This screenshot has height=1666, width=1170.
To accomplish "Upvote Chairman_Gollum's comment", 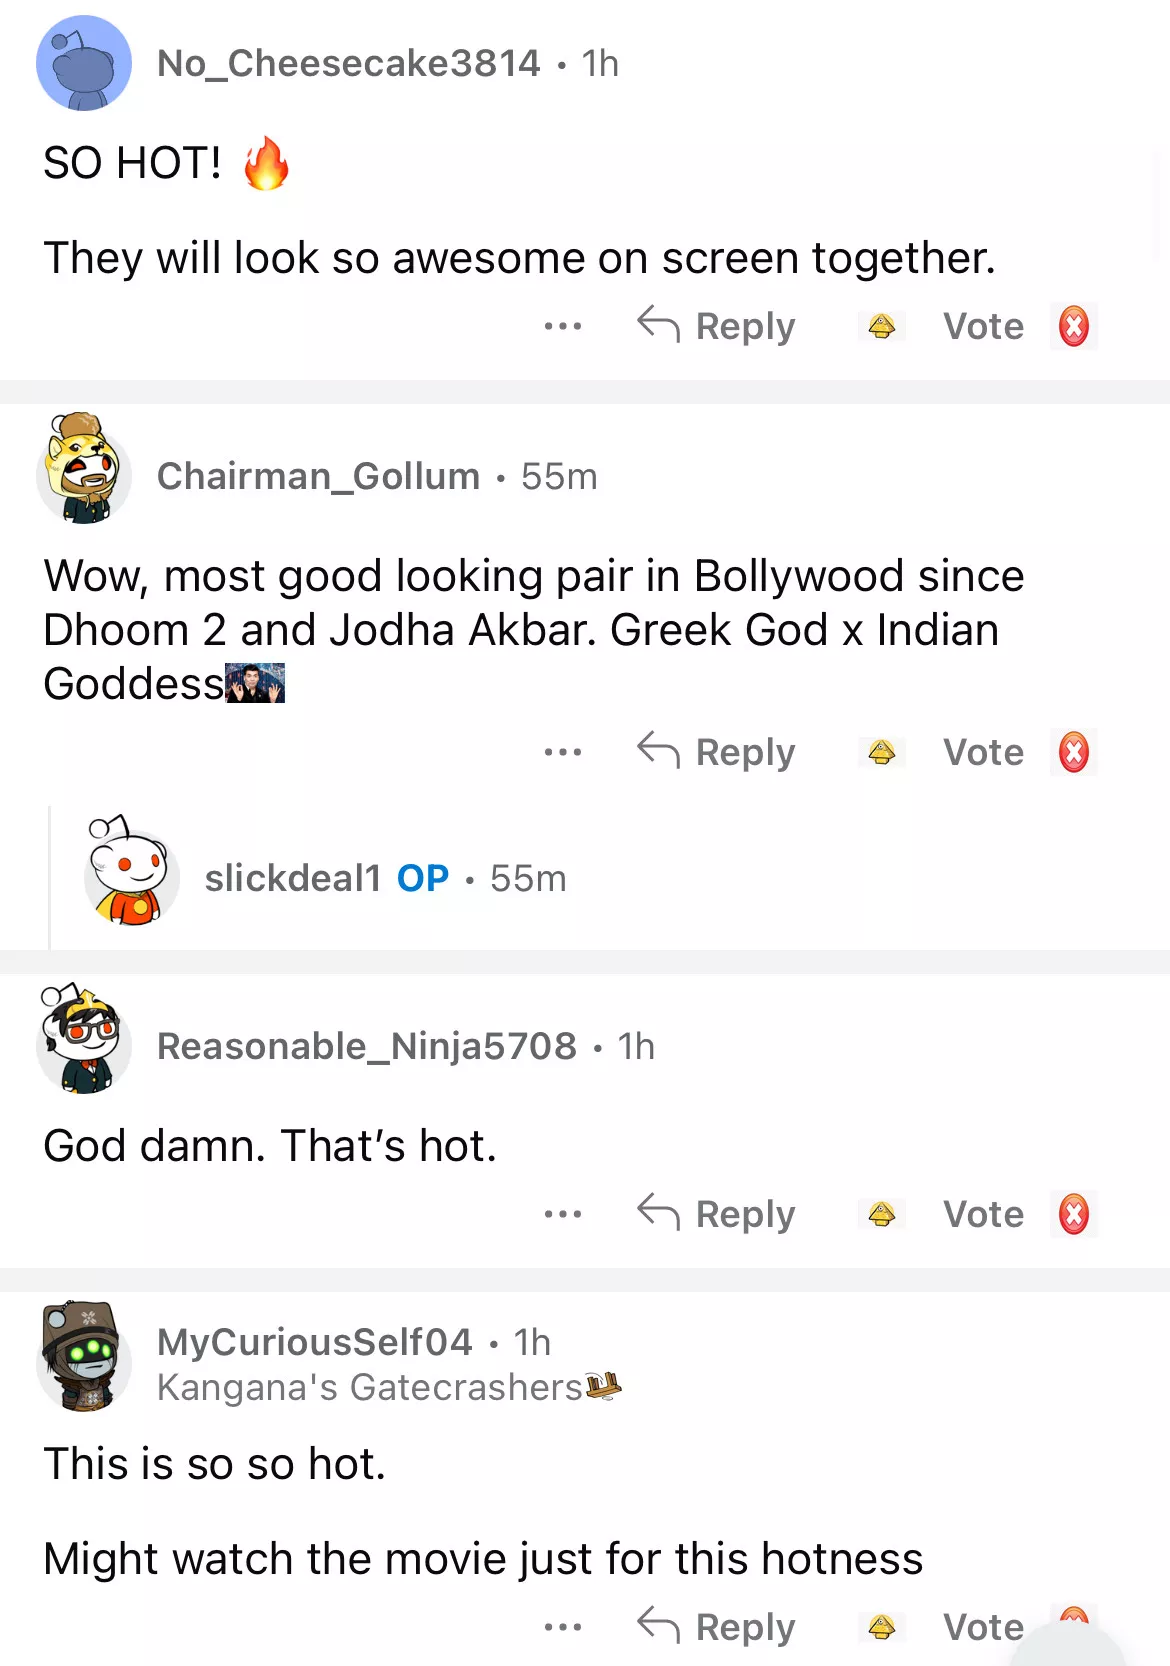I will pyautogui.click(x=881, y=752).
